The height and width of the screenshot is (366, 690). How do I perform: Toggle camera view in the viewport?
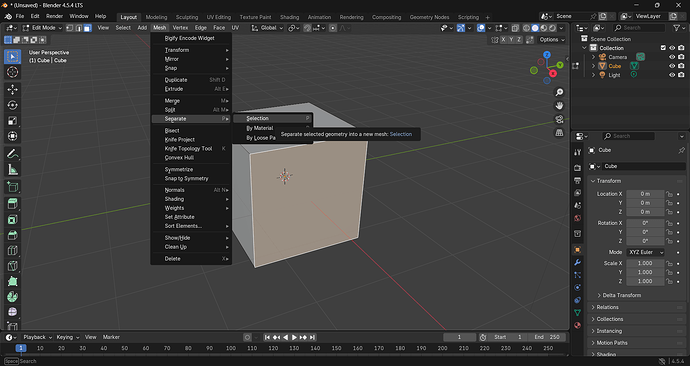pos(559,119)
